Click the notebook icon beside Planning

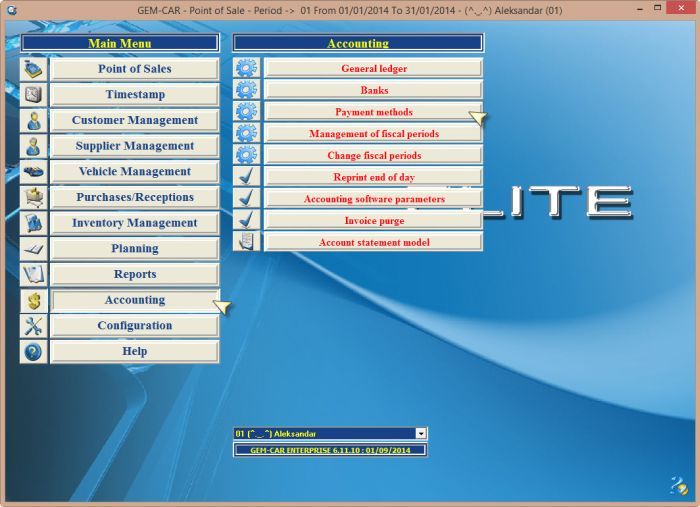click(33, 249)
